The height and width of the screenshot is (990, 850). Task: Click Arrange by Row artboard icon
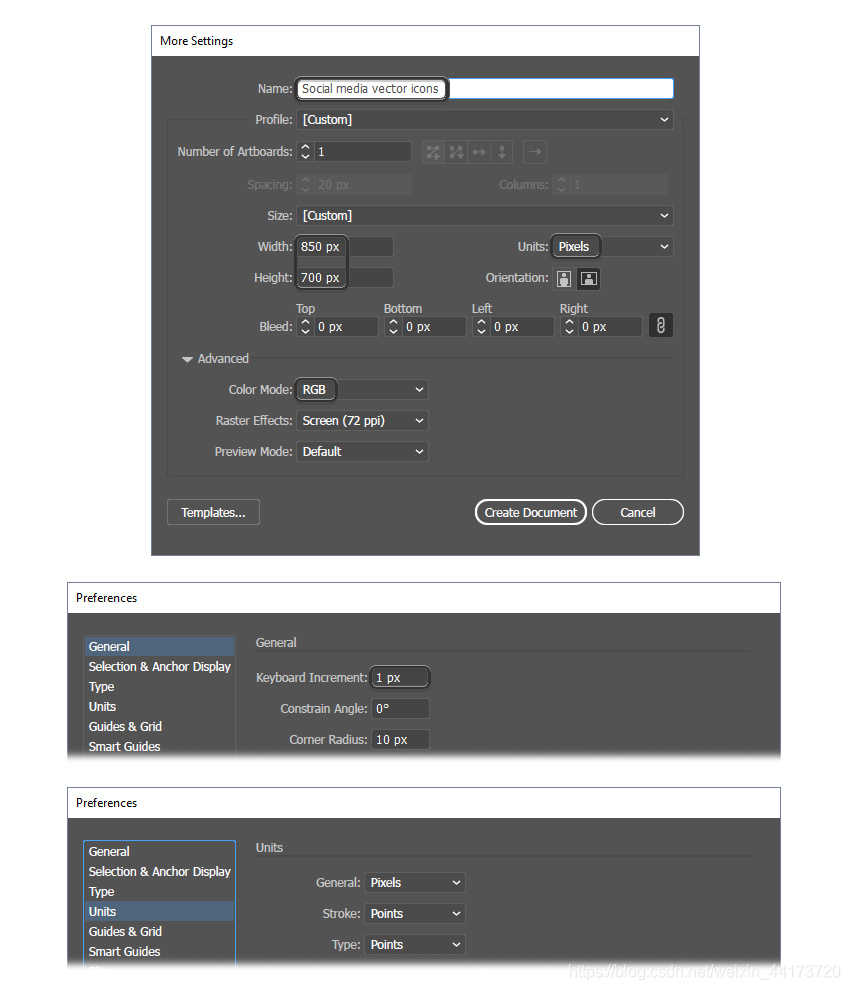[x=479, y=152]
